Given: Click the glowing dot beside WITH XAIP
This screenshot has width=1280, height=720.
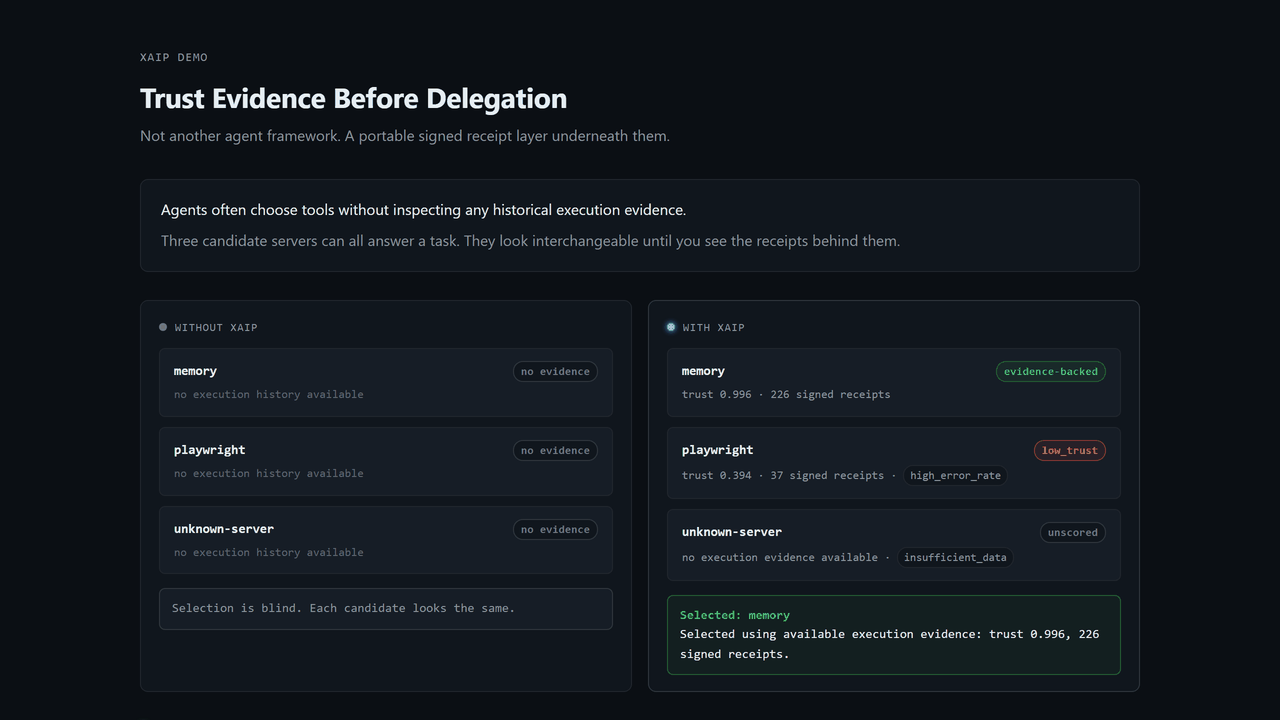Looking at the screenshot, I should pyautogui.click(x=671, y=327).
